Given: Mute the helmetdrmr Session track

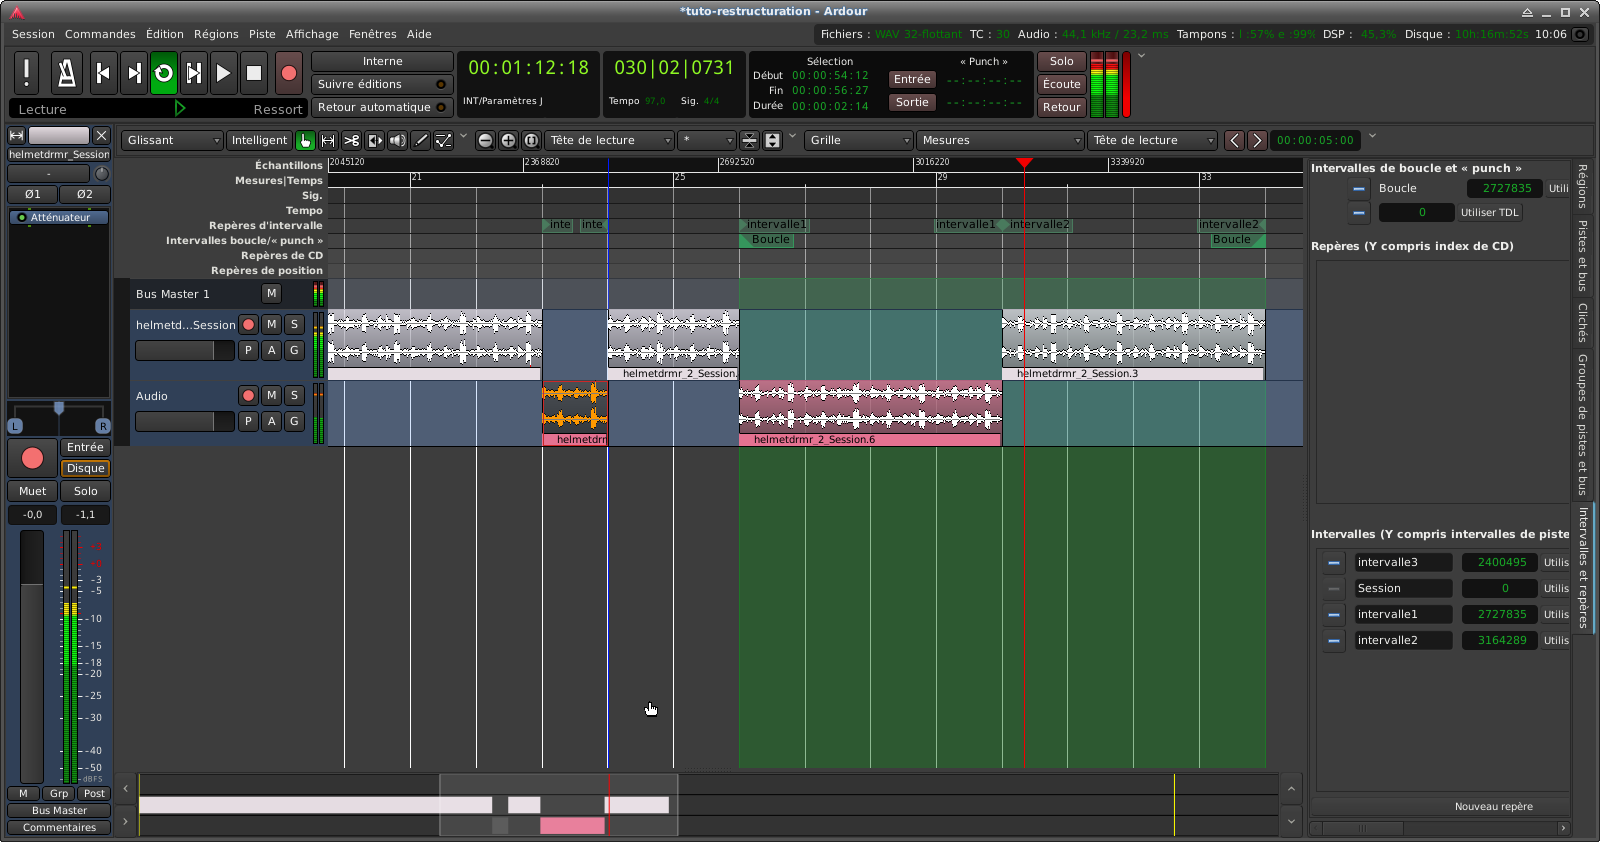Looking at the screenshot, I should tap(271, 325).
